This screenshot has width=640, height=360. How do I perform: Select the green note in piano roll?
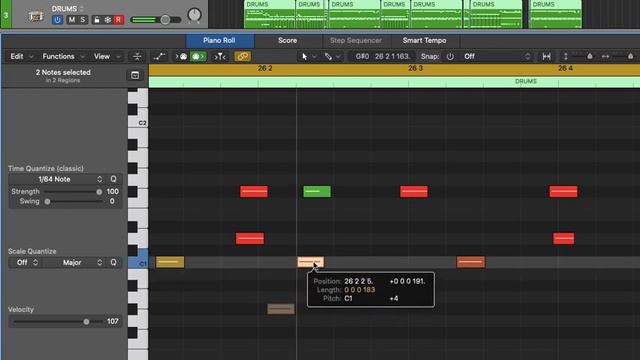tap(317, 191)
